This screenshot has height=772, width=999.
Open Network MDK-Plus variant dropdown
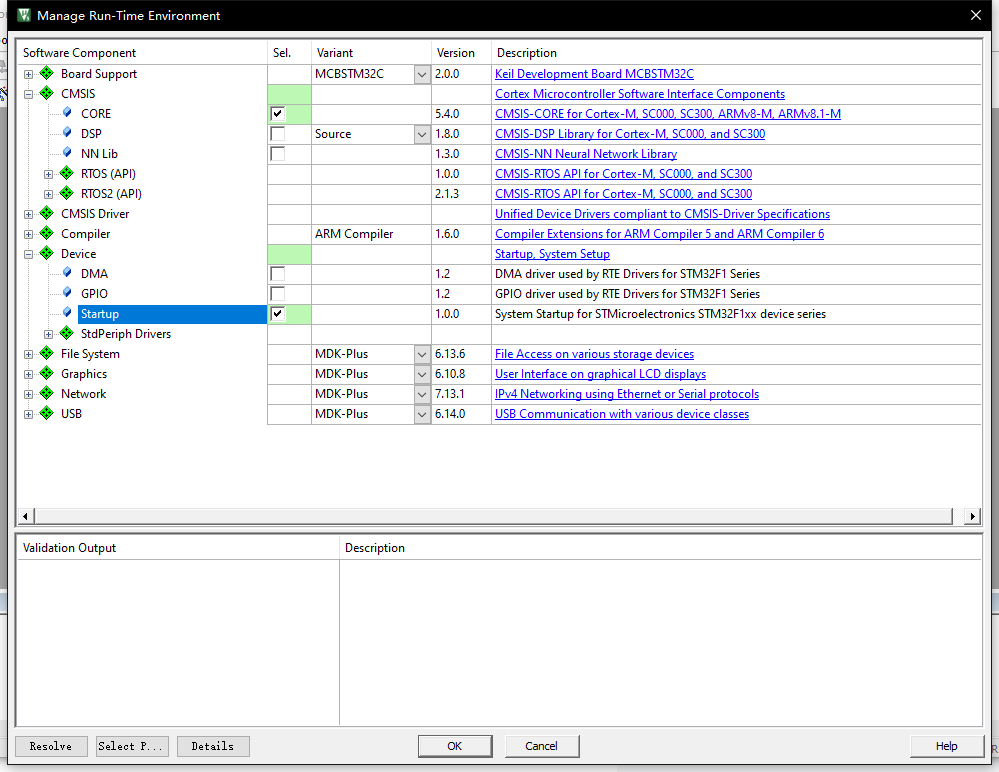click(x=422, y=394)
